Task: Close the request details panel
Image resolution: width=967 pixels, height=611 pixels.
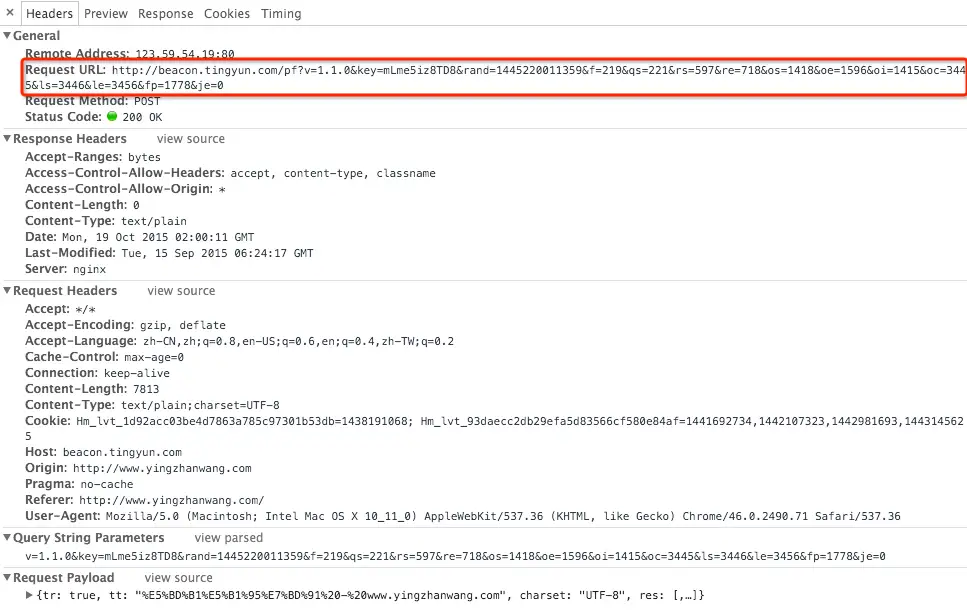Action: [9, 13]
